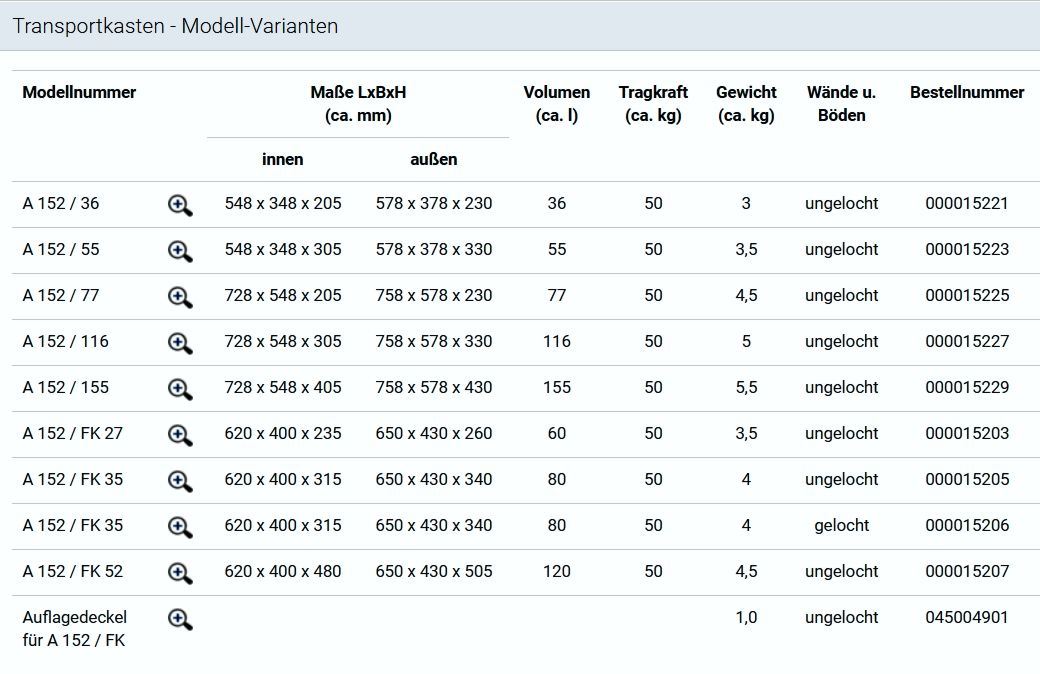Click order number 000015221
Image resolution: width=1040 pixels, height=674 pixels.
(967, 203)
